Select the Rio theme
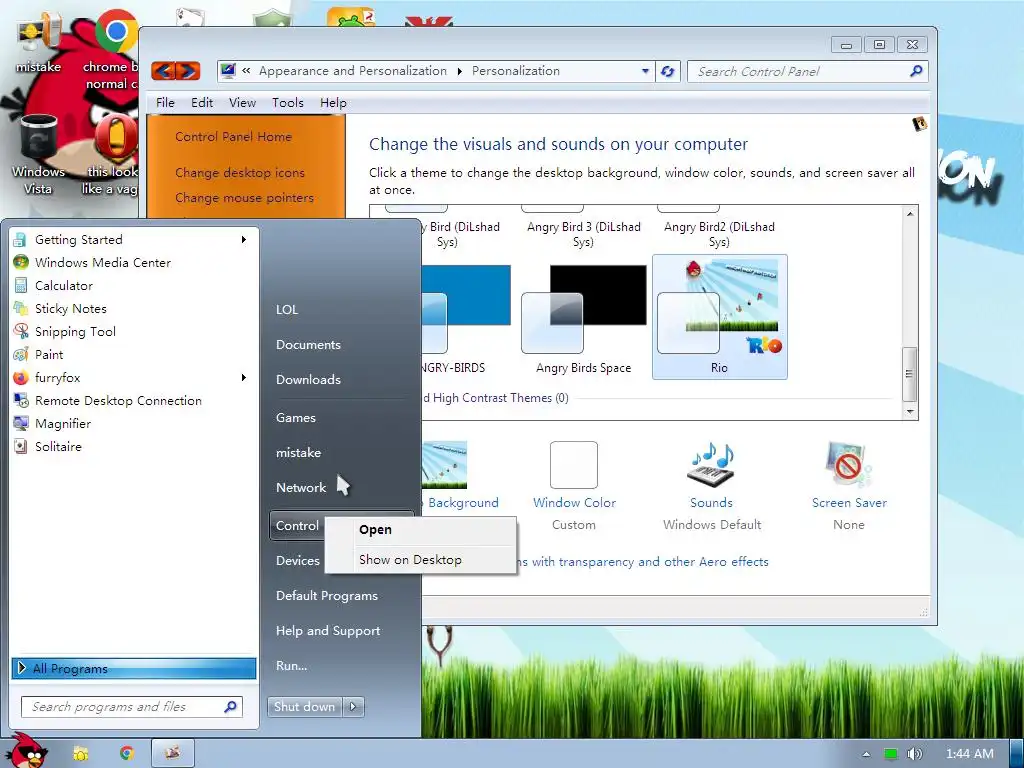The height and width of the screenshot is (768, 1024). coord(719,317)
